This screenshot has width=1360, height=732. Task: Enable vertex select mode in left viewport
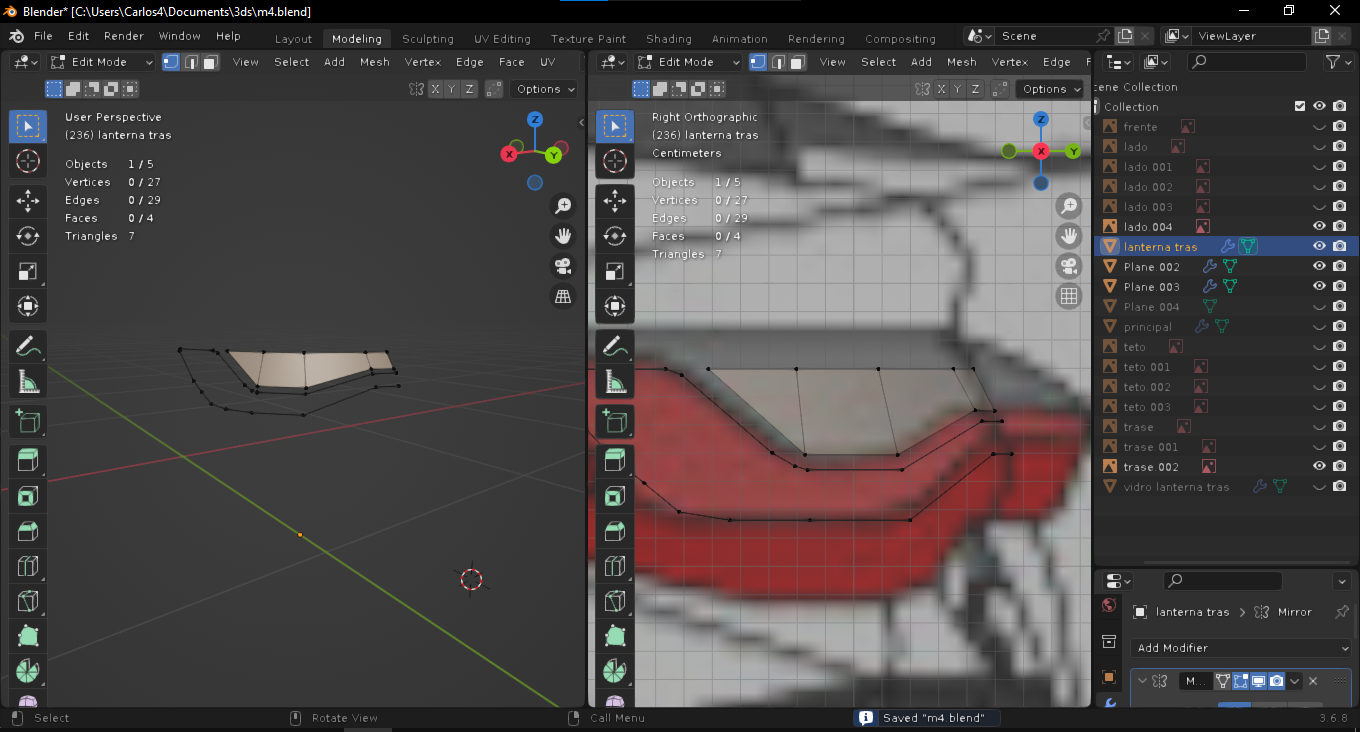pyautogui.click(x=171, y=62)
